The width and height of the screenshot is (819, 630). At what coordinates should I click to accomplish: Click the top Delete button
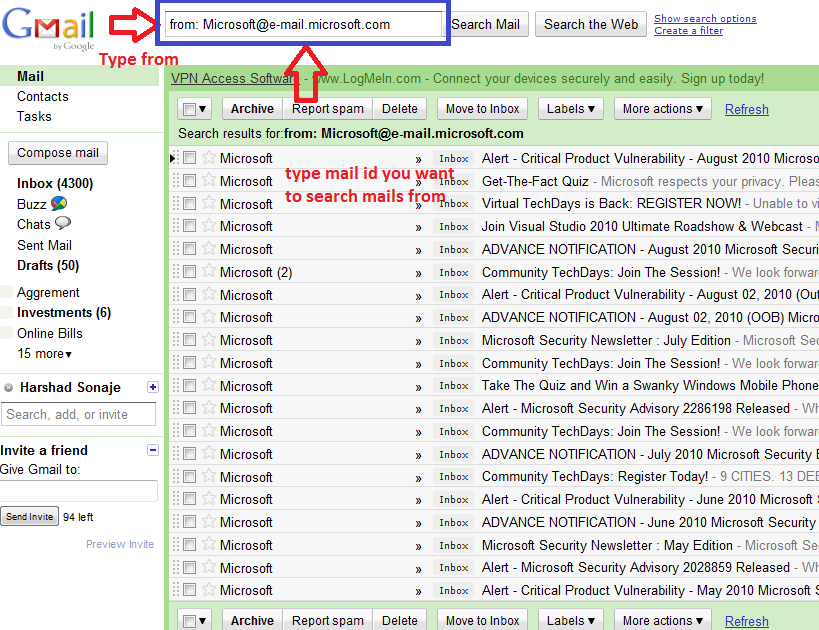[400, 109]
